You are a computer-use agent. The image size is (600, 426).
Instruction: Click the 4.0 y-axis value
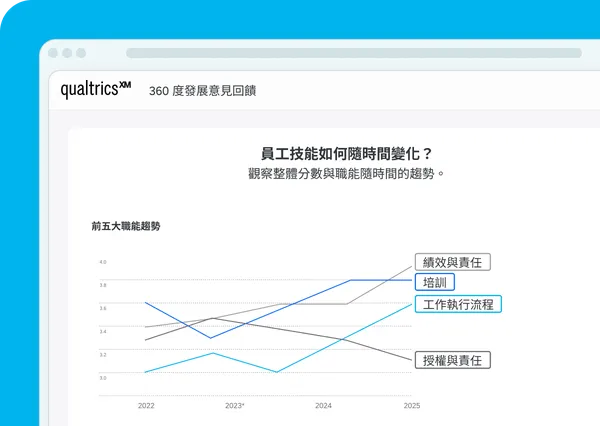tap(103, 262)
